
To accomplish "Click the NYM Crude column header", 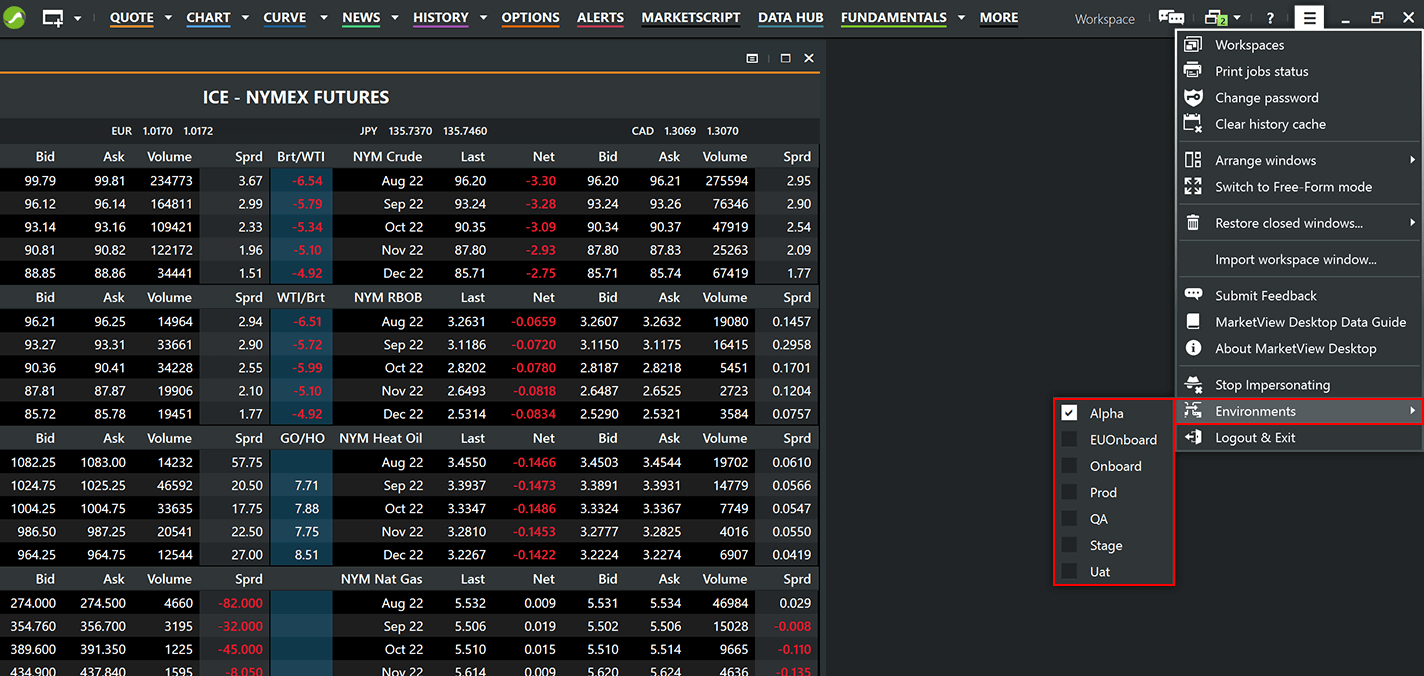I will click(x=387, y=156).
